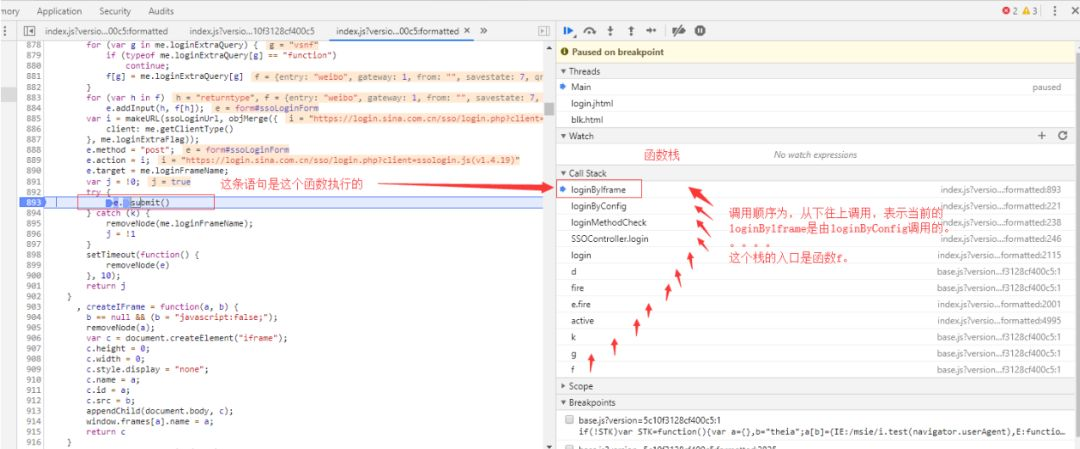1080x449 pixels.
Task: Select loginByConfig call stack frame
Action: tap(817, 205)
